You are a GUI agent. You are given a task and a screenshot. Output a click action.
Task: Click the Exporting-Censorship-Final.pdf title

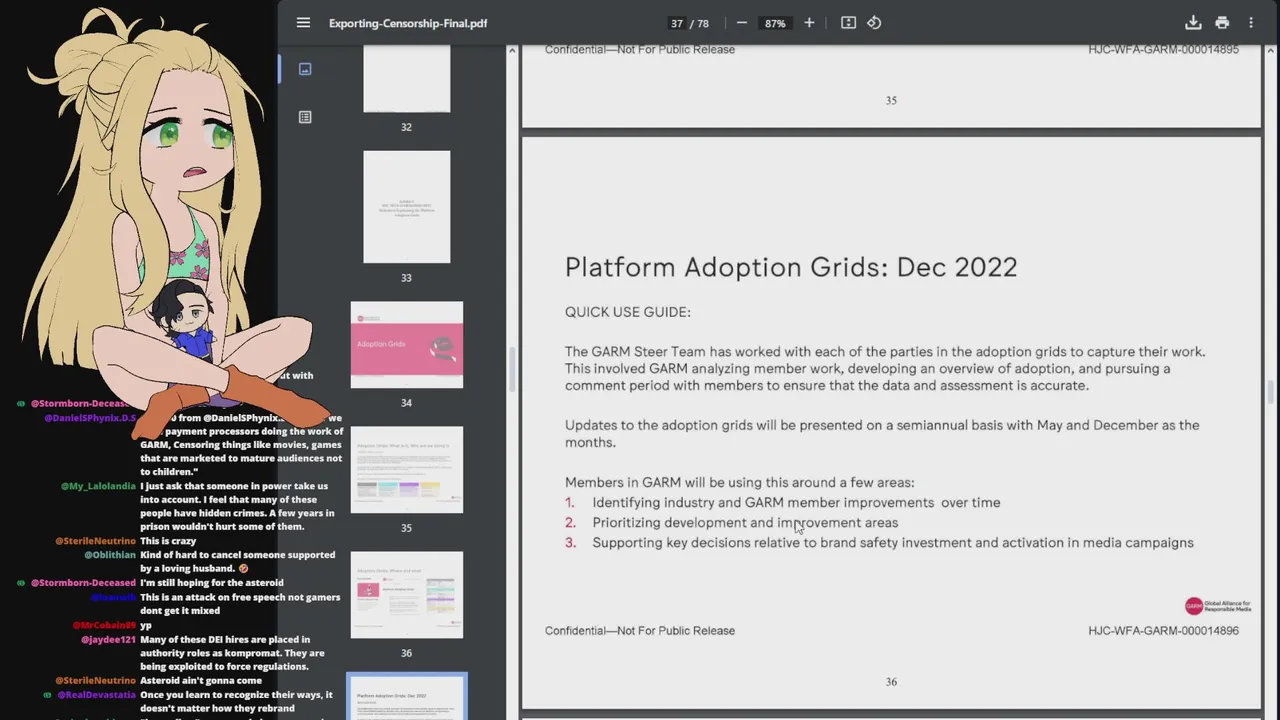pos(408,23)
